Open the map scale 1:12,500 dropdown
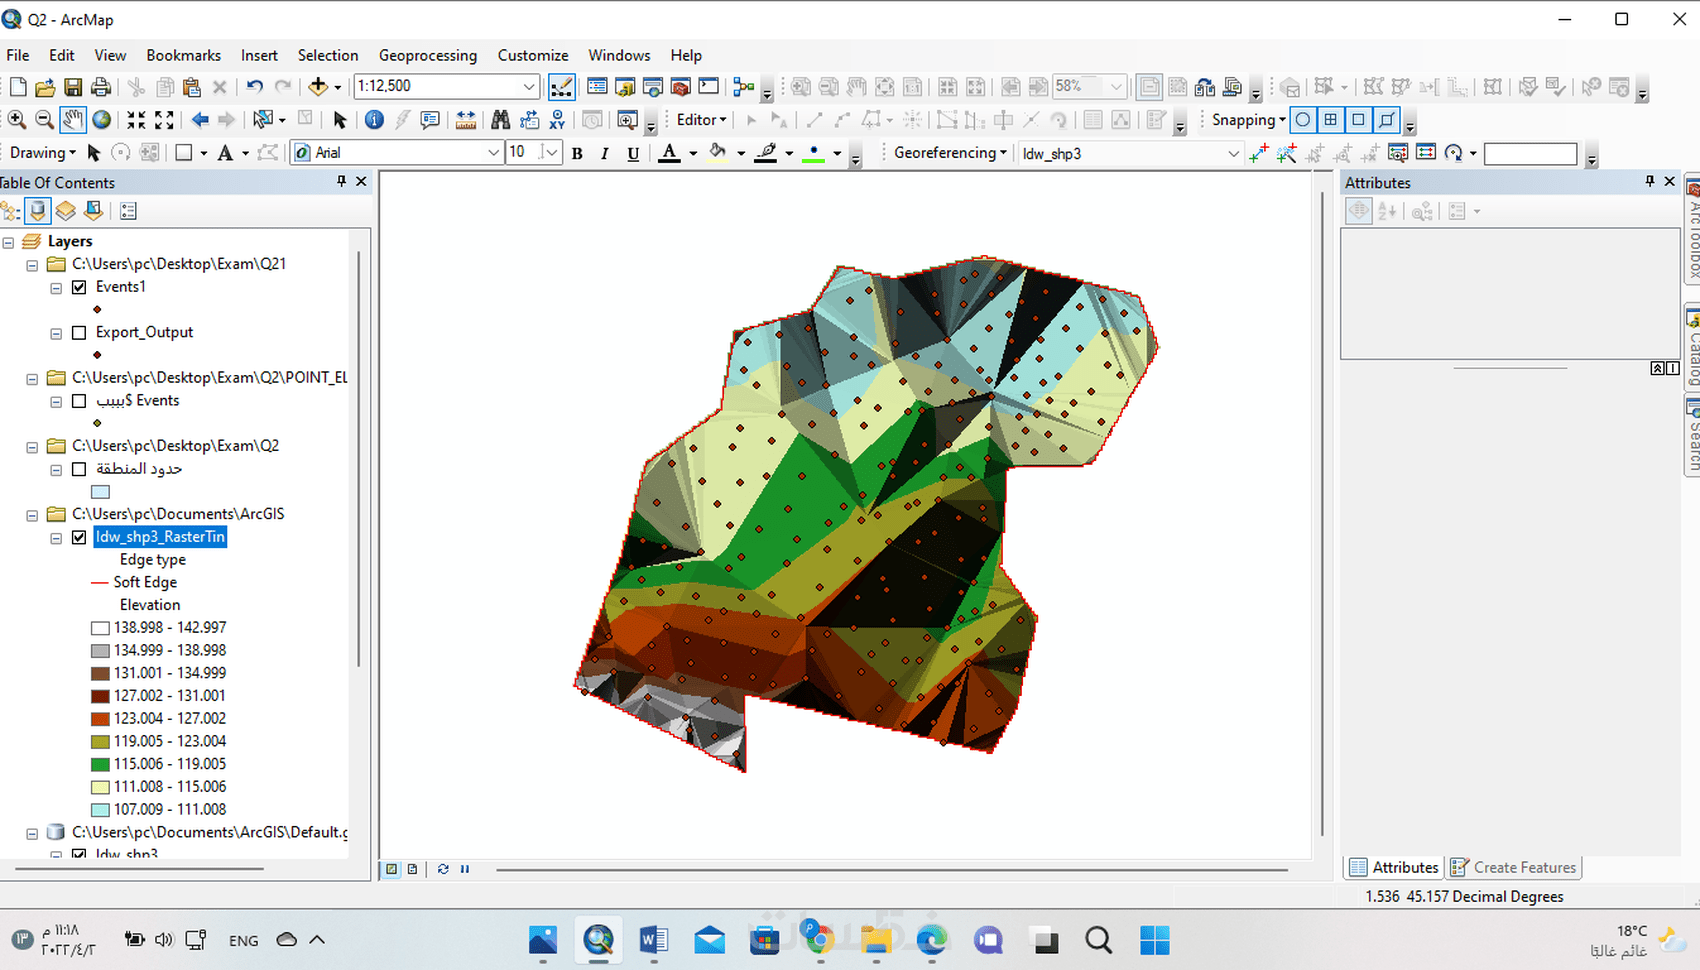1700x970 pixels. 529,87
